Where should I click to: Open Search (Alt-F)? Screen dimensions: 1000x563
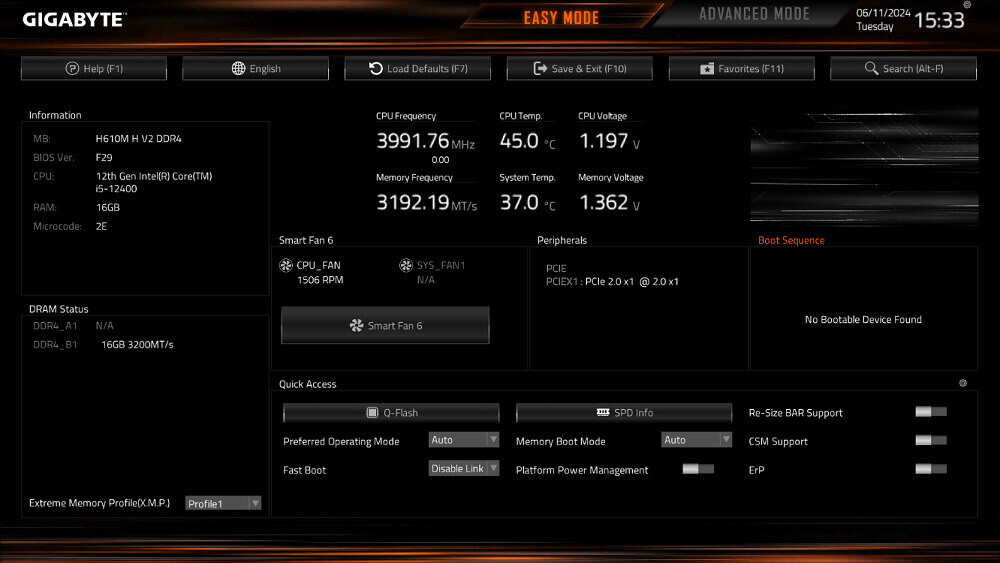pos(904,68)
